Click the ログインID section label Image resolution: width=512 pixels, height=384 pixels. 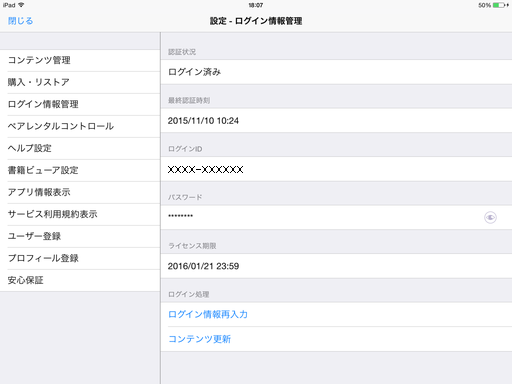(x=185, y=149)
